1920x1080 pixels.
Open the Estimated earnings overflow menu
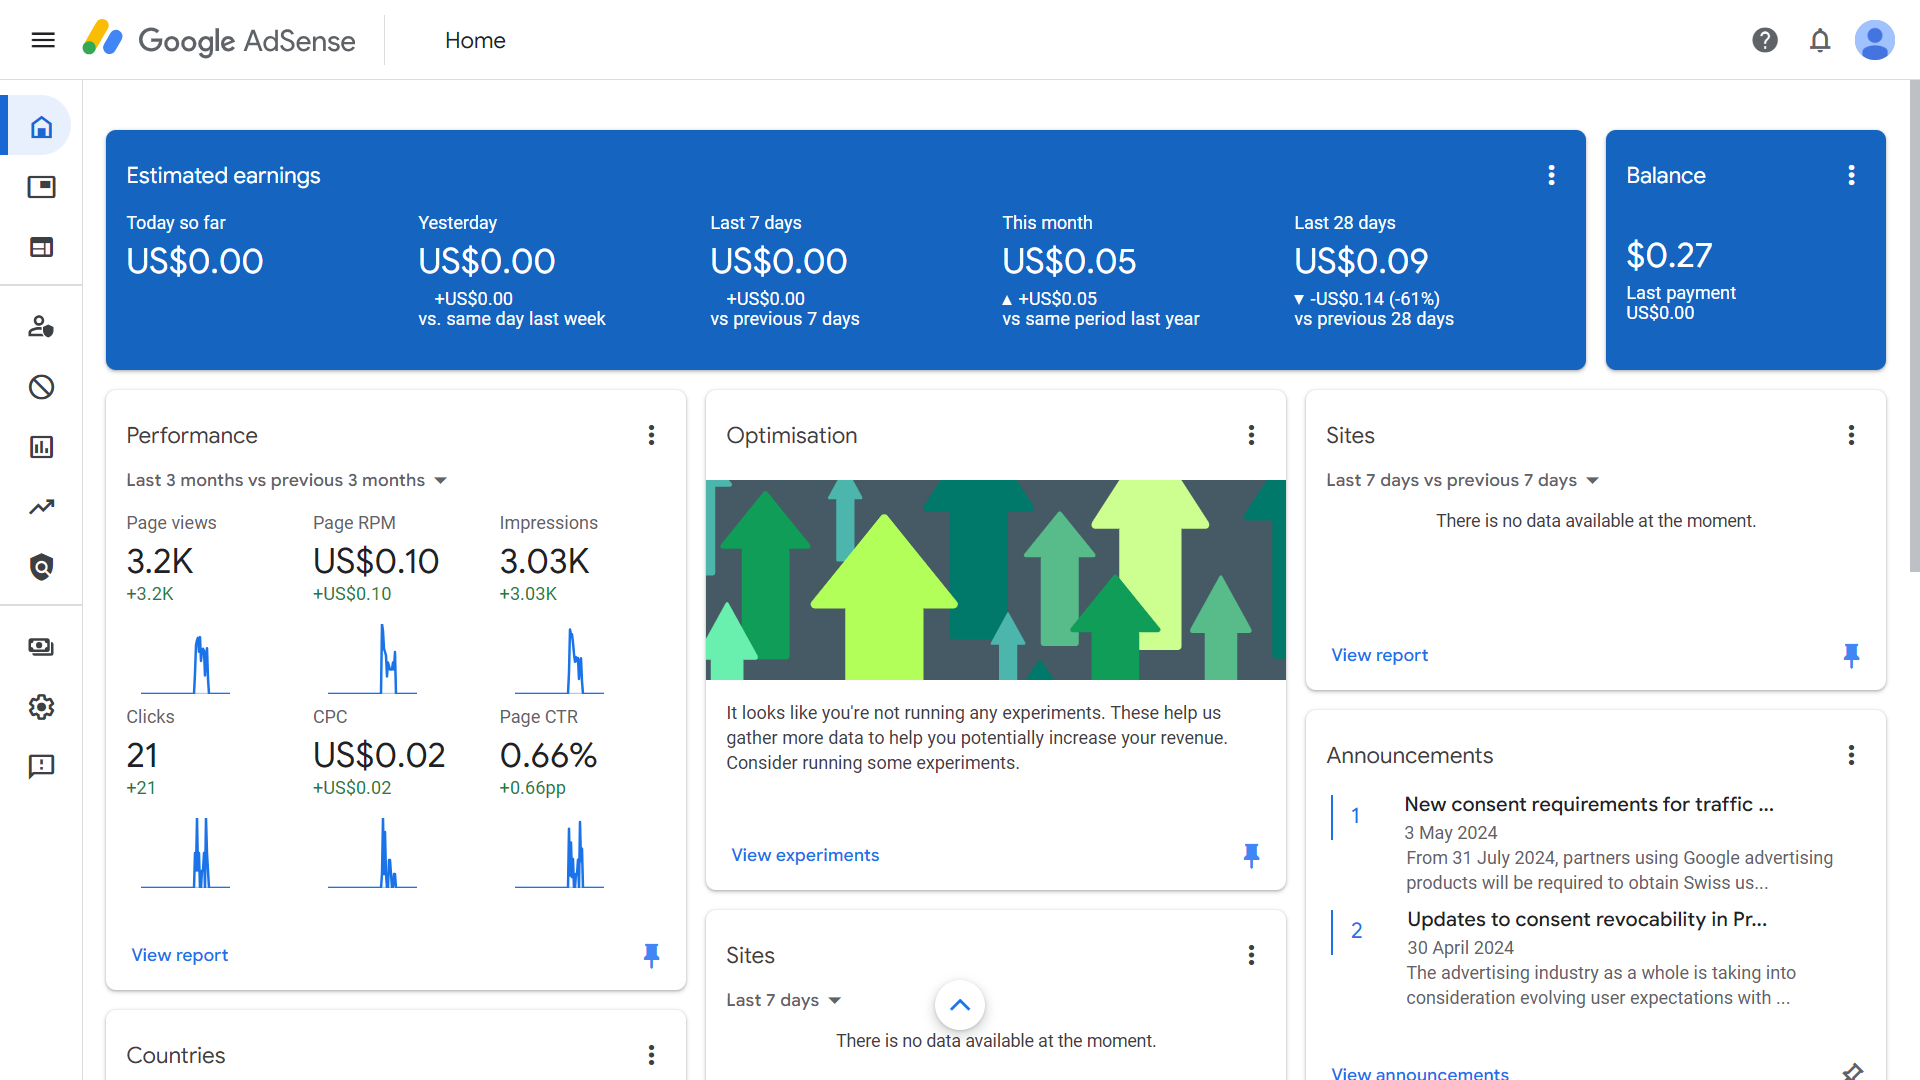pos(1551,175)
